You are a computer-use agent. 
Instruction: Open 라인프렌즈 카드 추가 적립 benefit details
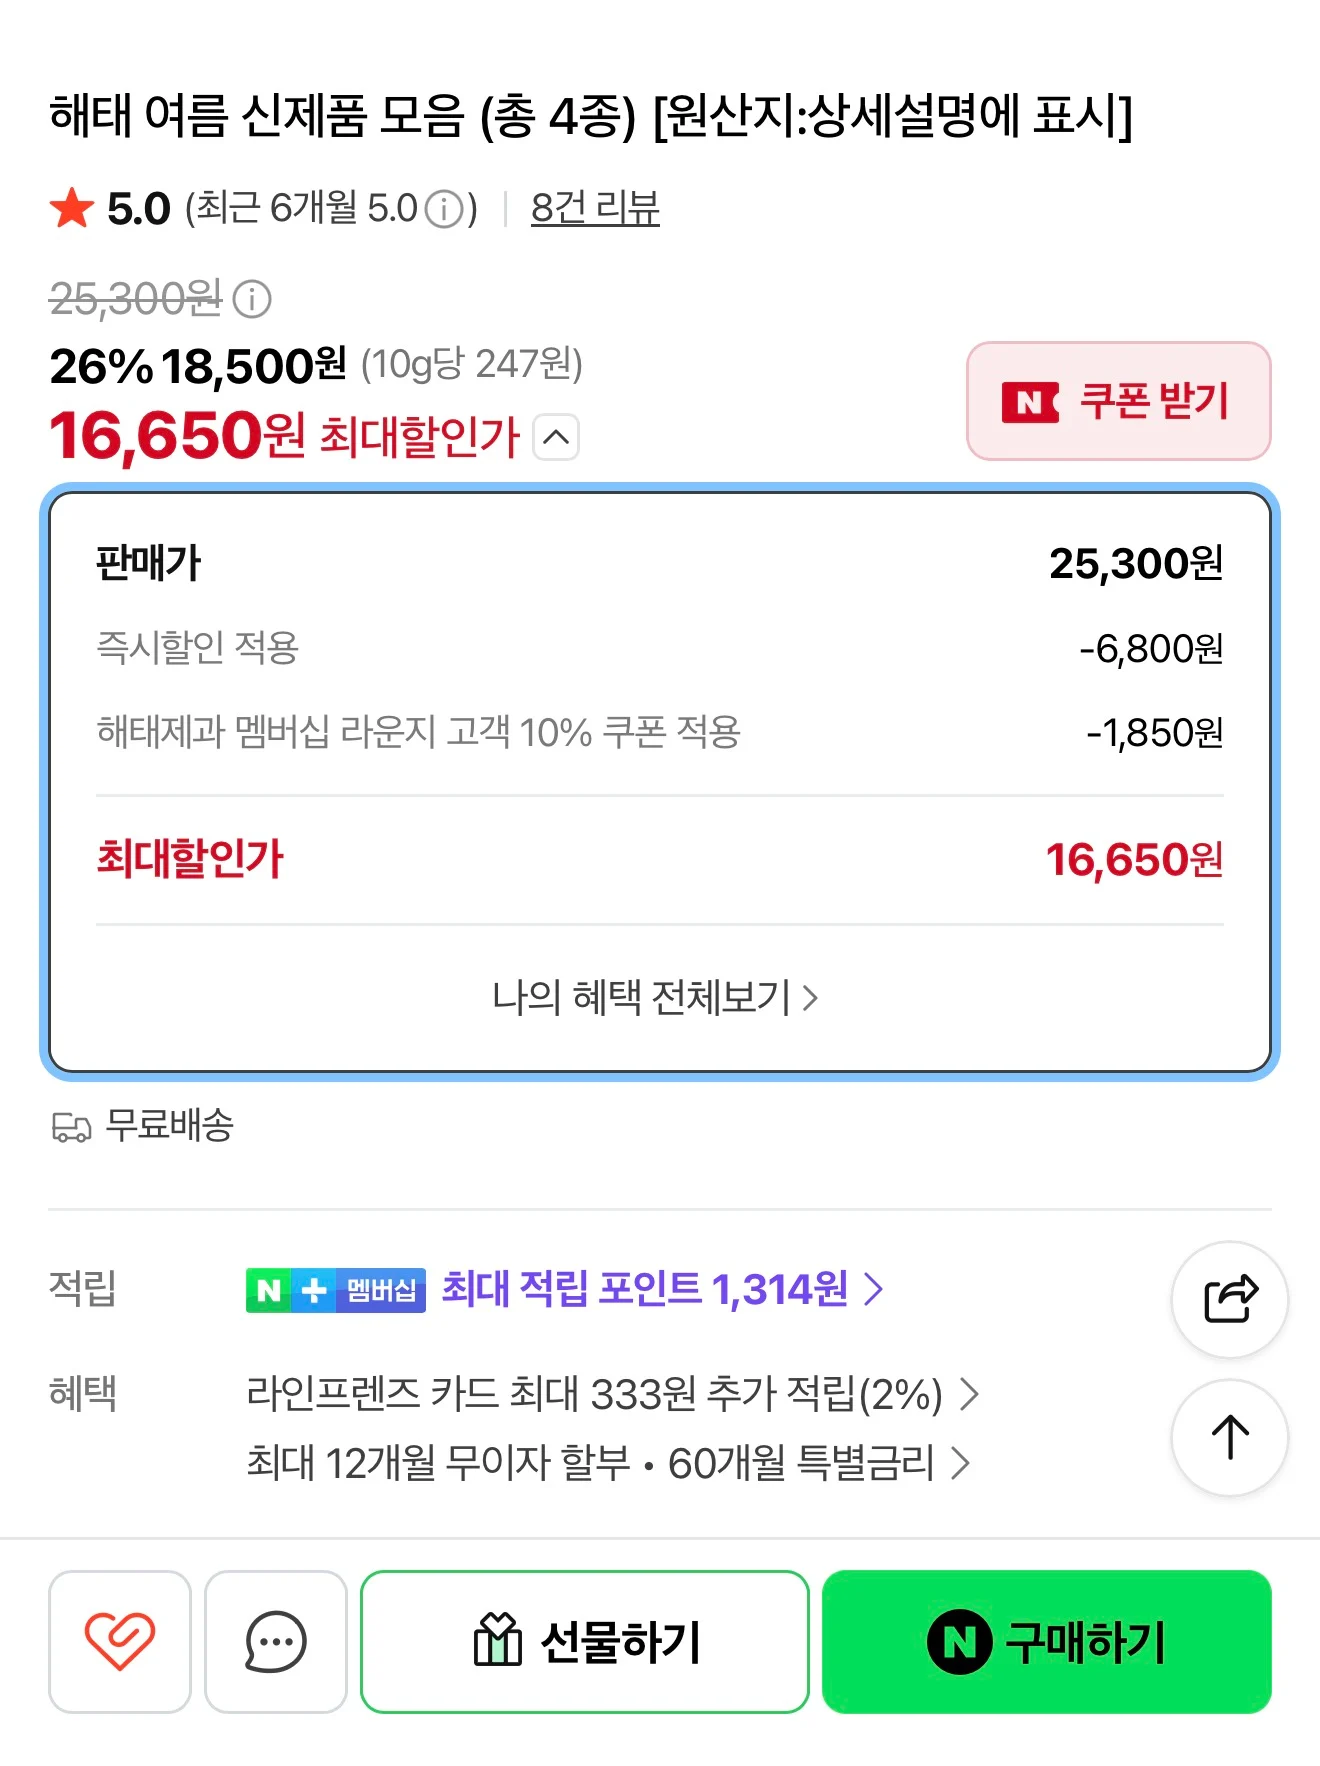[x=612, y=1394]
